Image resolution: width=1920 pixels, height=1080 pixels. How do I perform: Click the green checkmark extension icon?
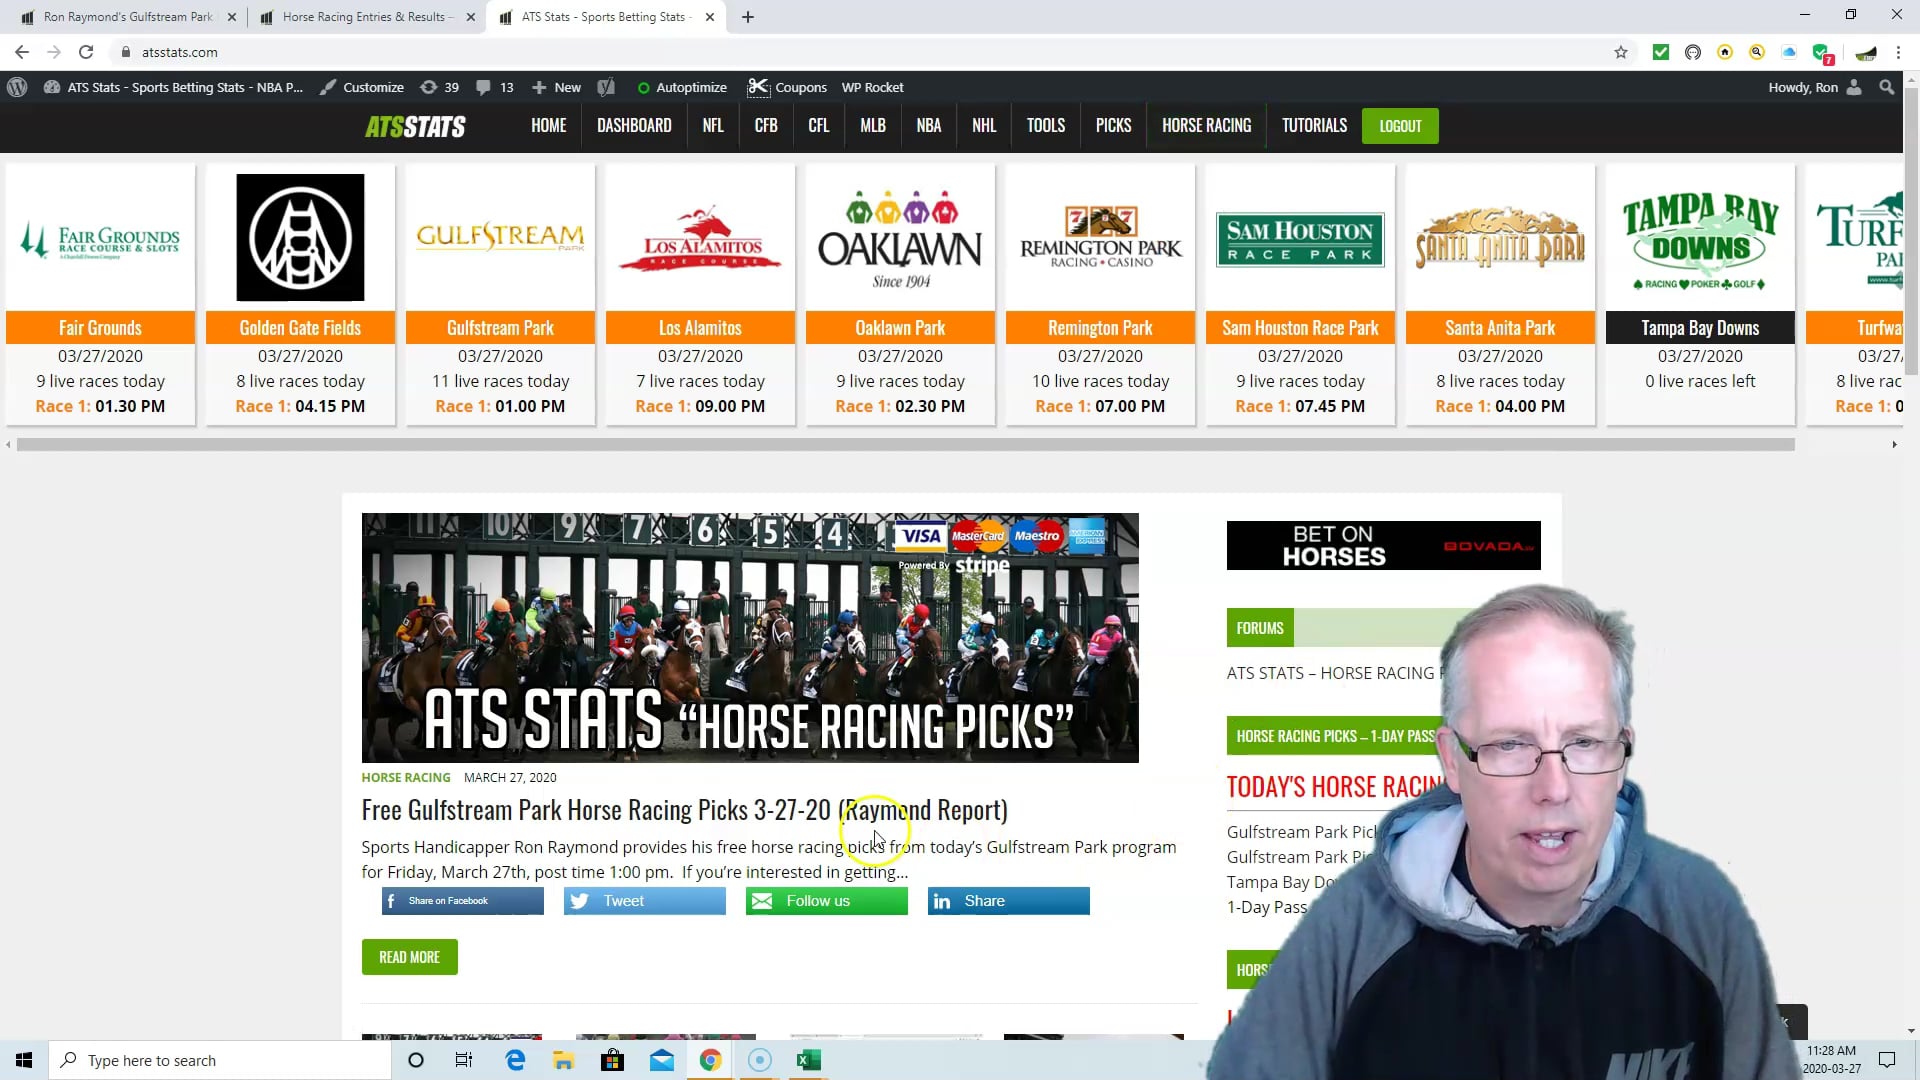[1661, 52]
